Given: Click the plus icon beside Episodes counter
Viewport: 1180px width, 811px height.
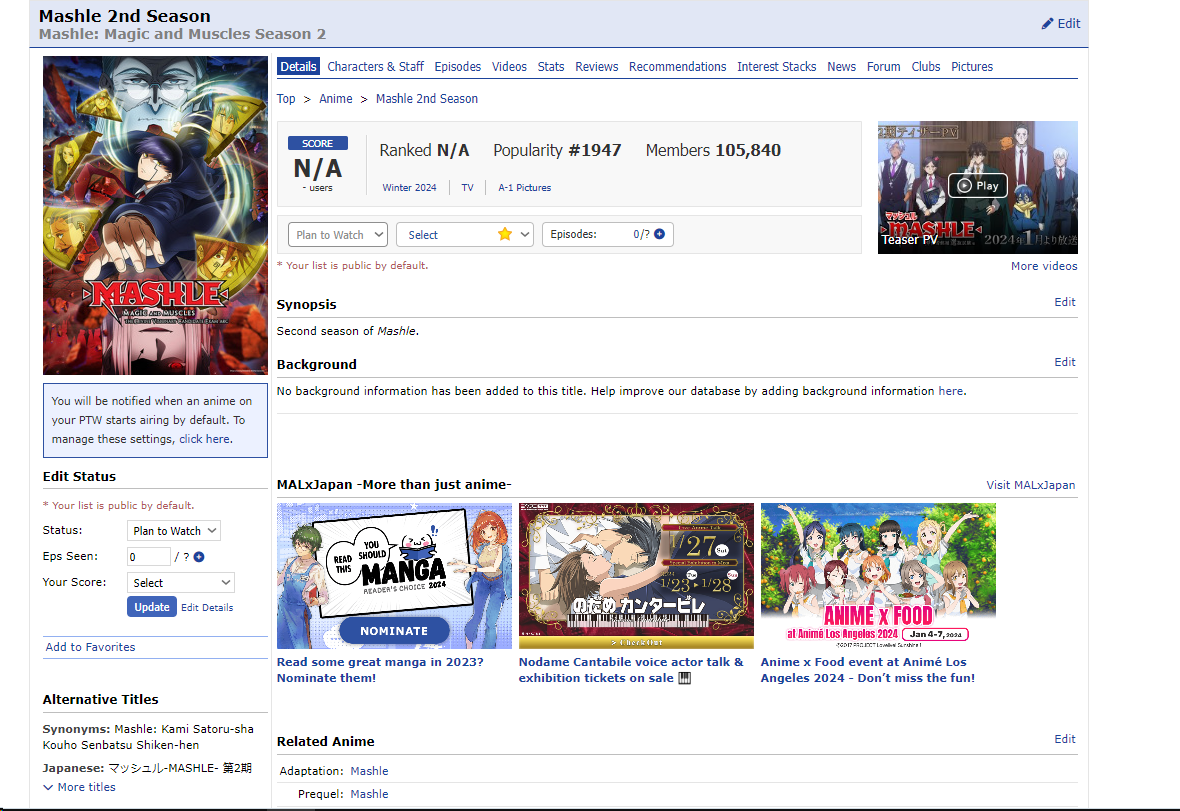Looking at the screenshot, I should [x=658, y=235].
